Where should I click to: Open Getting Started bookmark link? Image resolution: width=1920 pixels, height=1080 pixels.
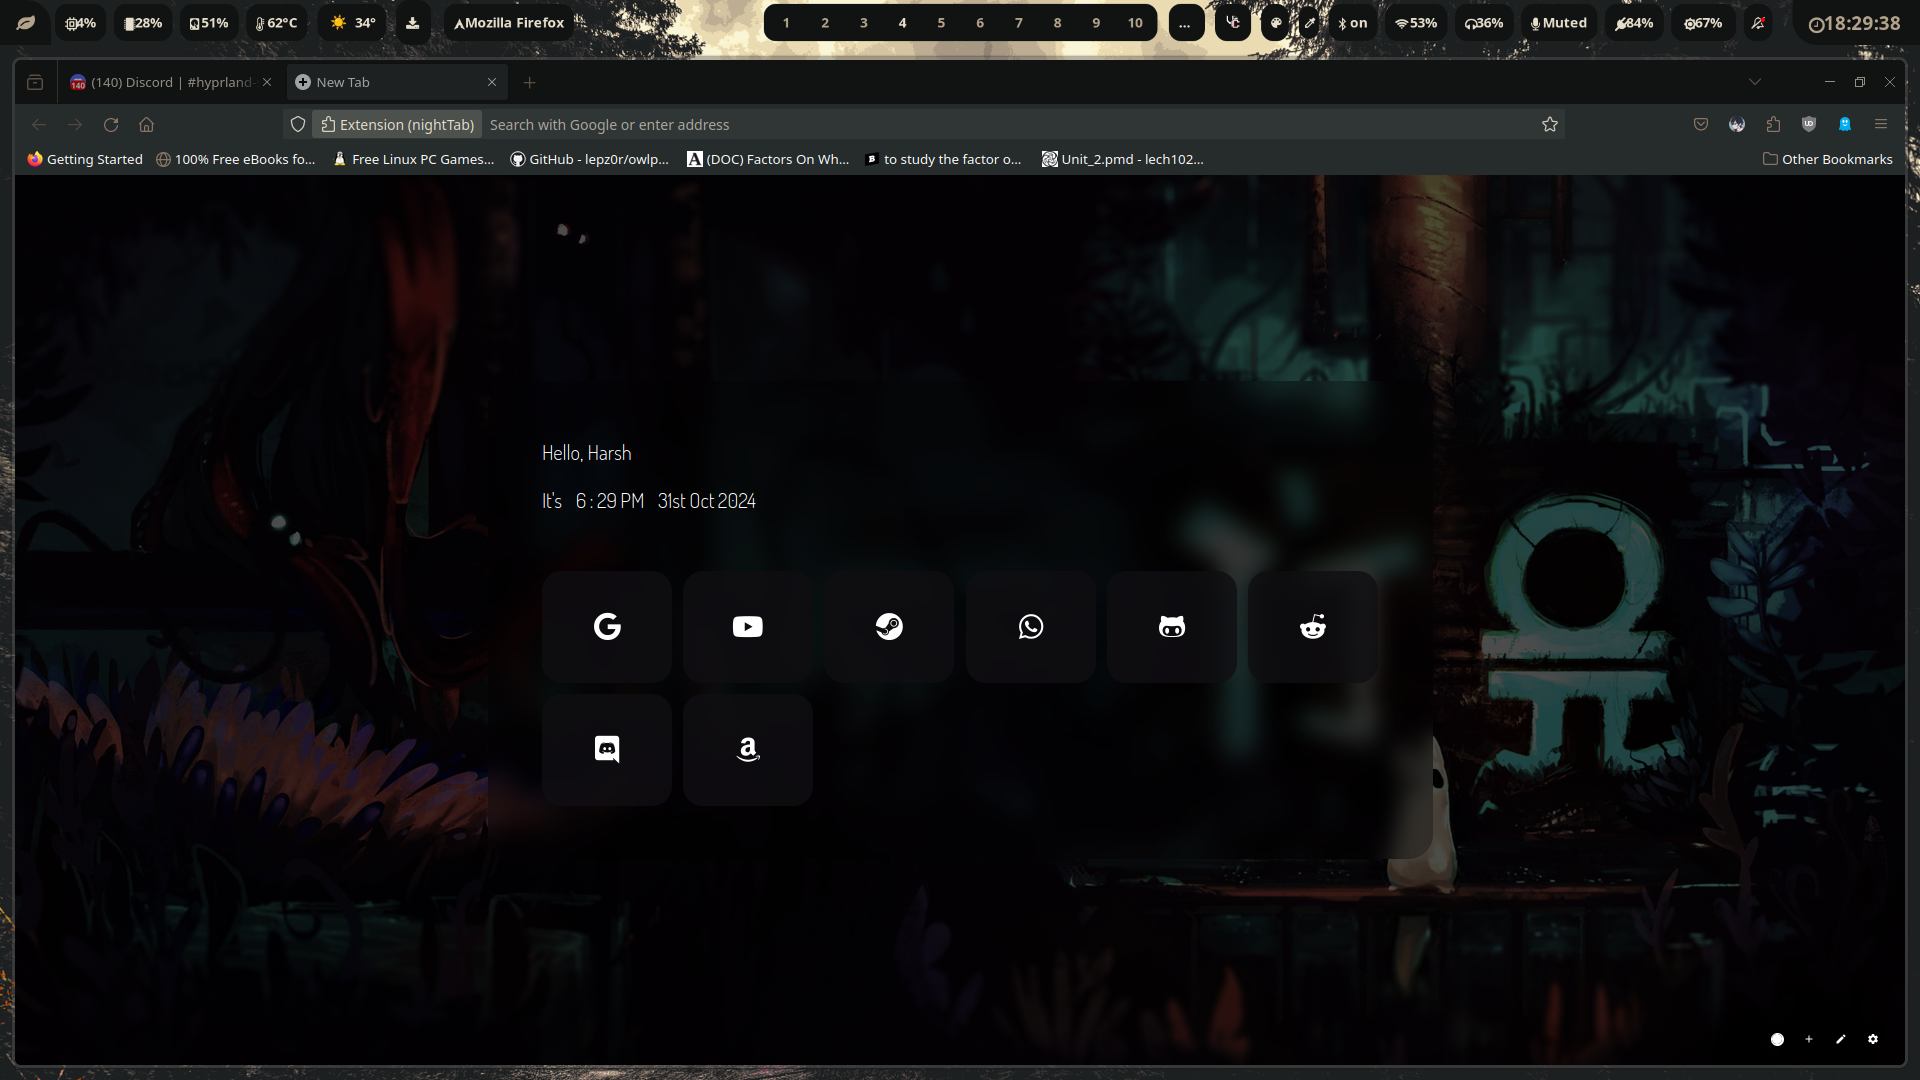pyautogui.click(x=85, y=159)
